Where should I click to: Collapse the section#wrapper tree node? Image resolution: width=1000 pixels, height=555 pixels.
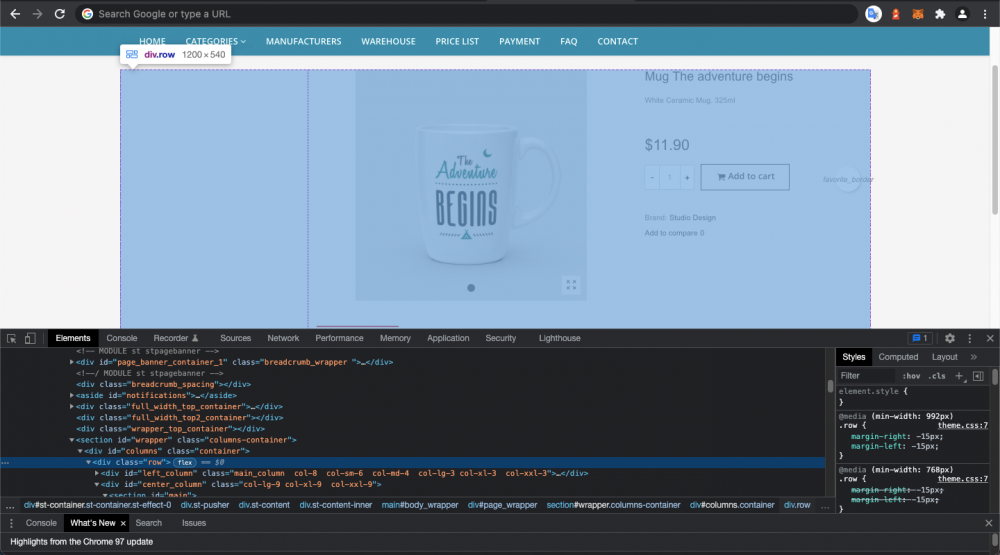[72, 440]
